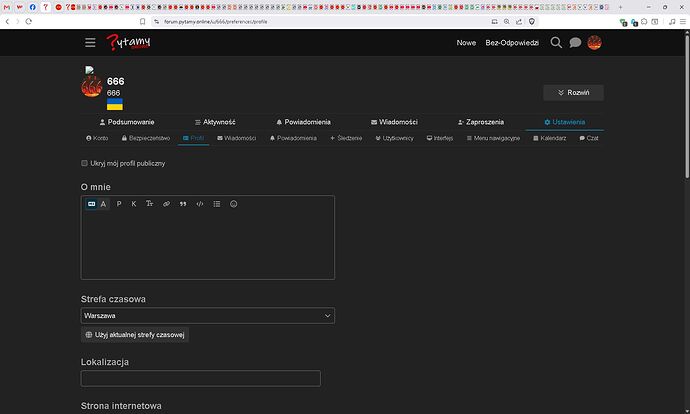Open the forum search magnifier icon

[x=556, y=43]
